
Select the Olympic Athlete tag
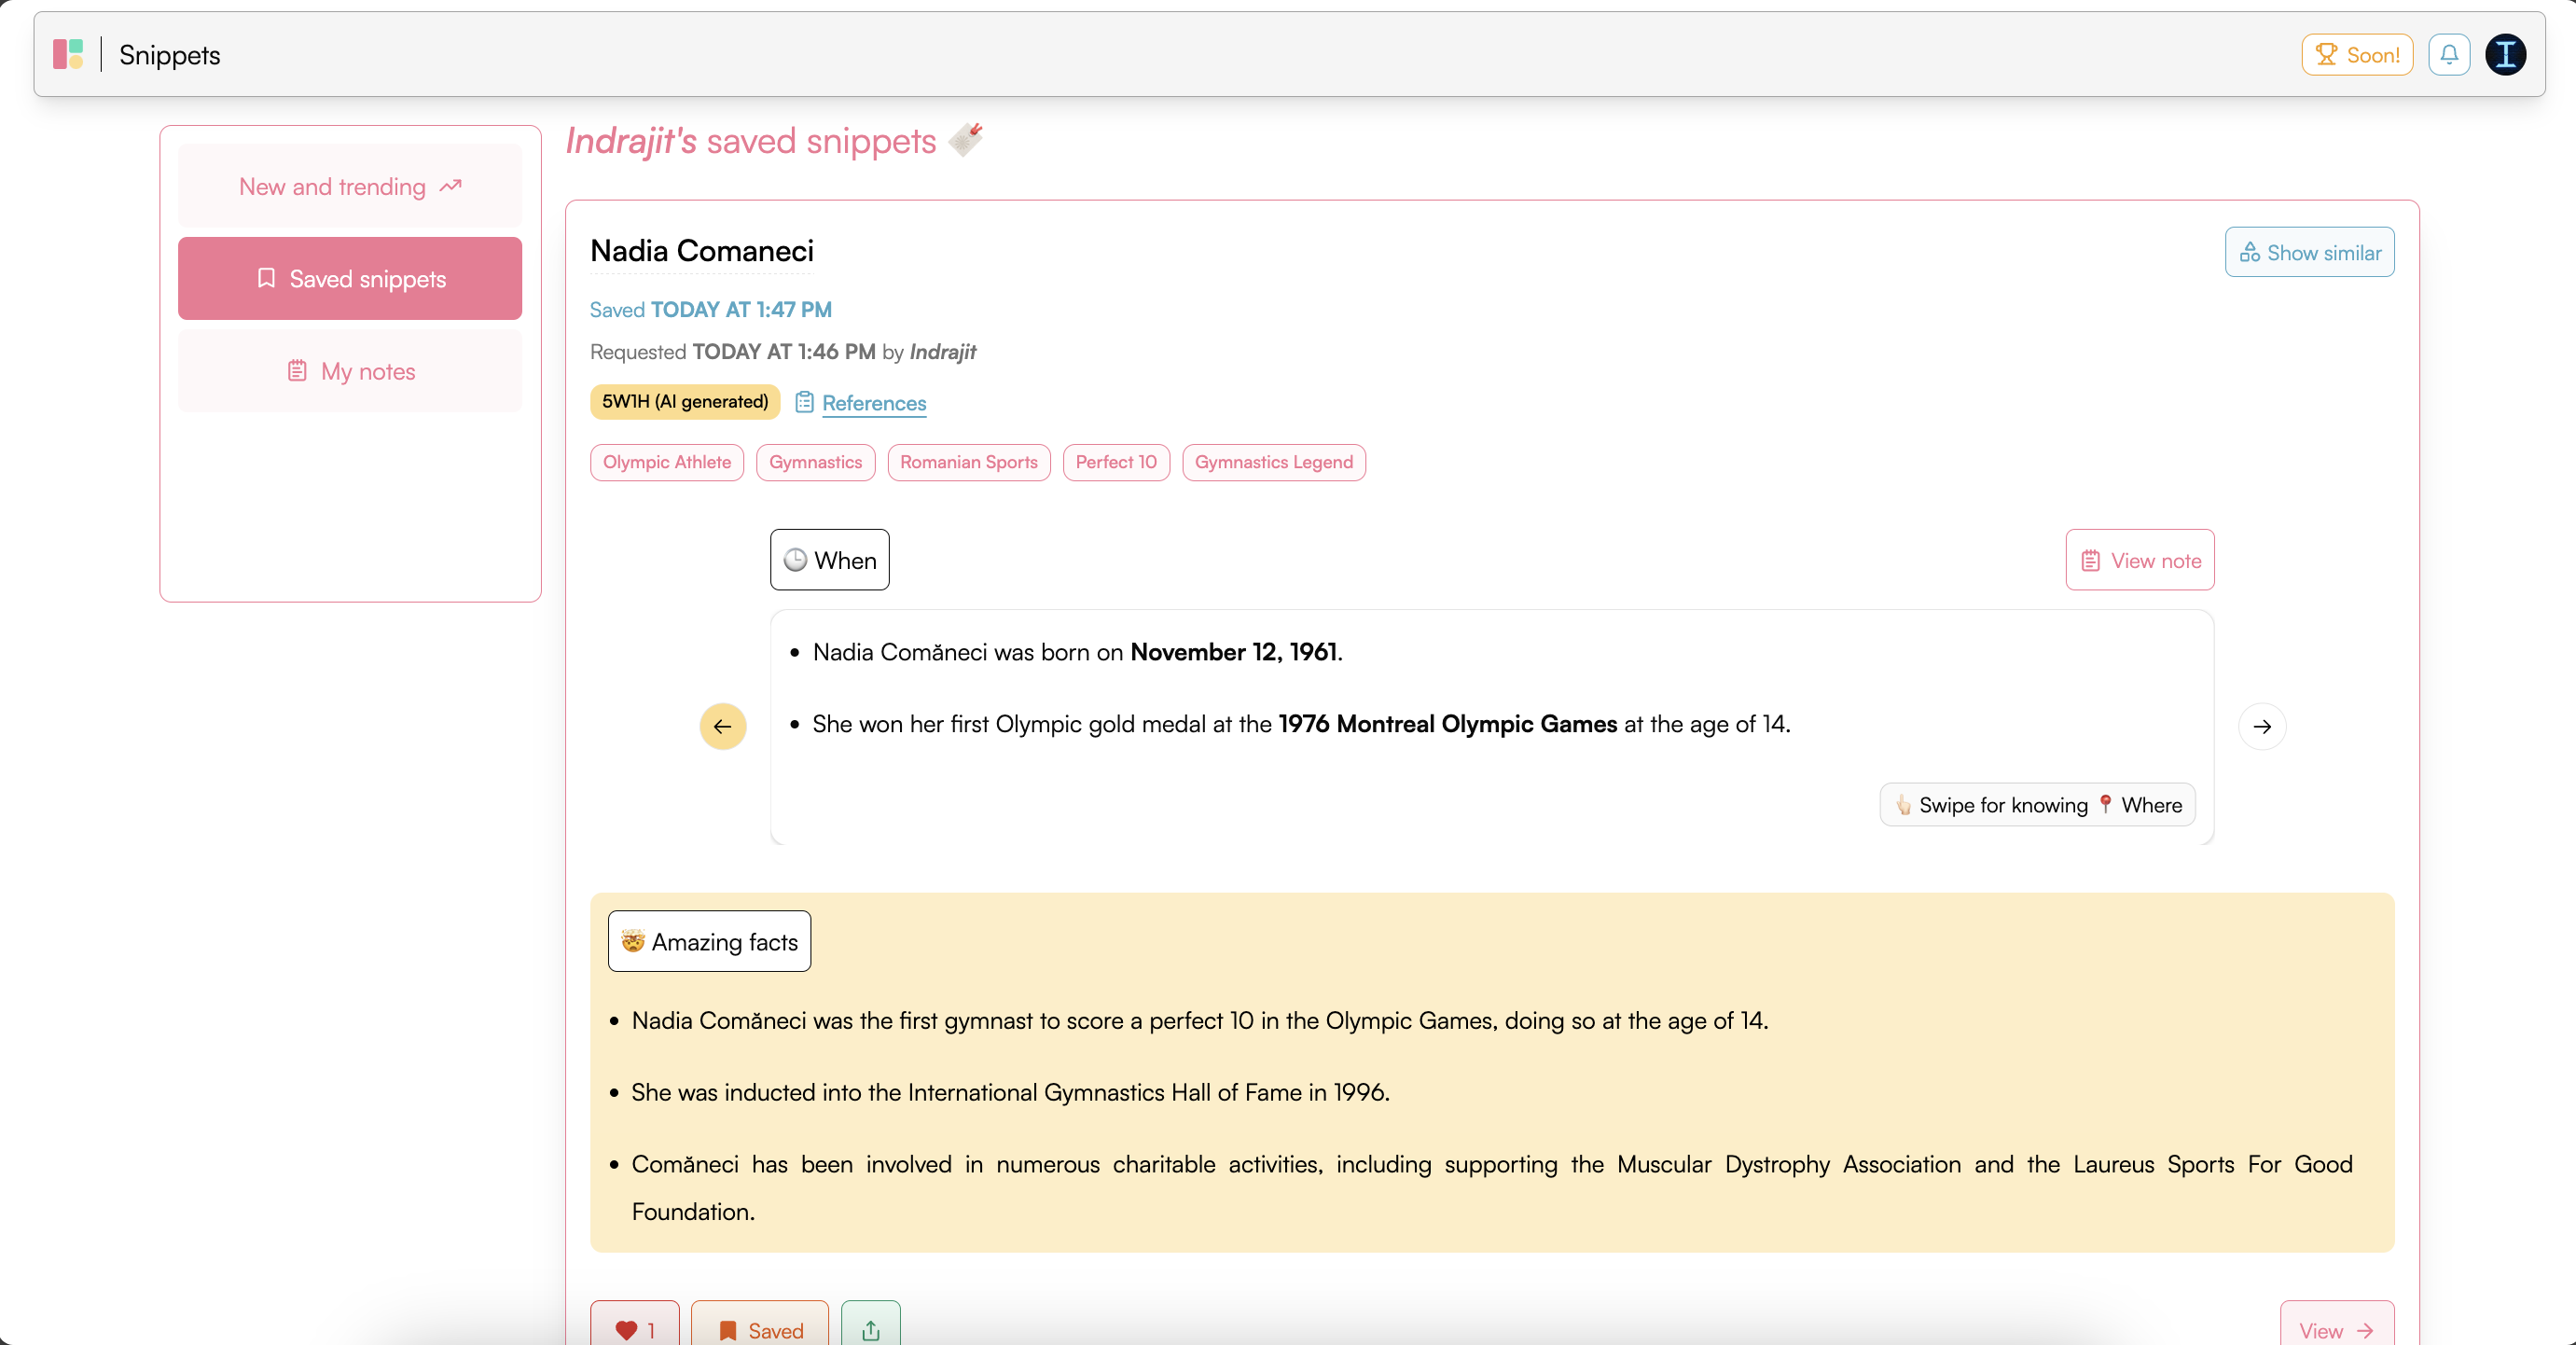[666, 462]
